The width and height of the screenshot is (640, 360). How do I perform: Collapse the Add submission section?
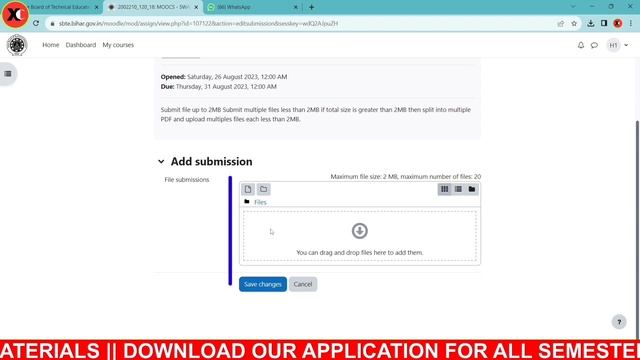pyautogui.click(x=161, y=162)
